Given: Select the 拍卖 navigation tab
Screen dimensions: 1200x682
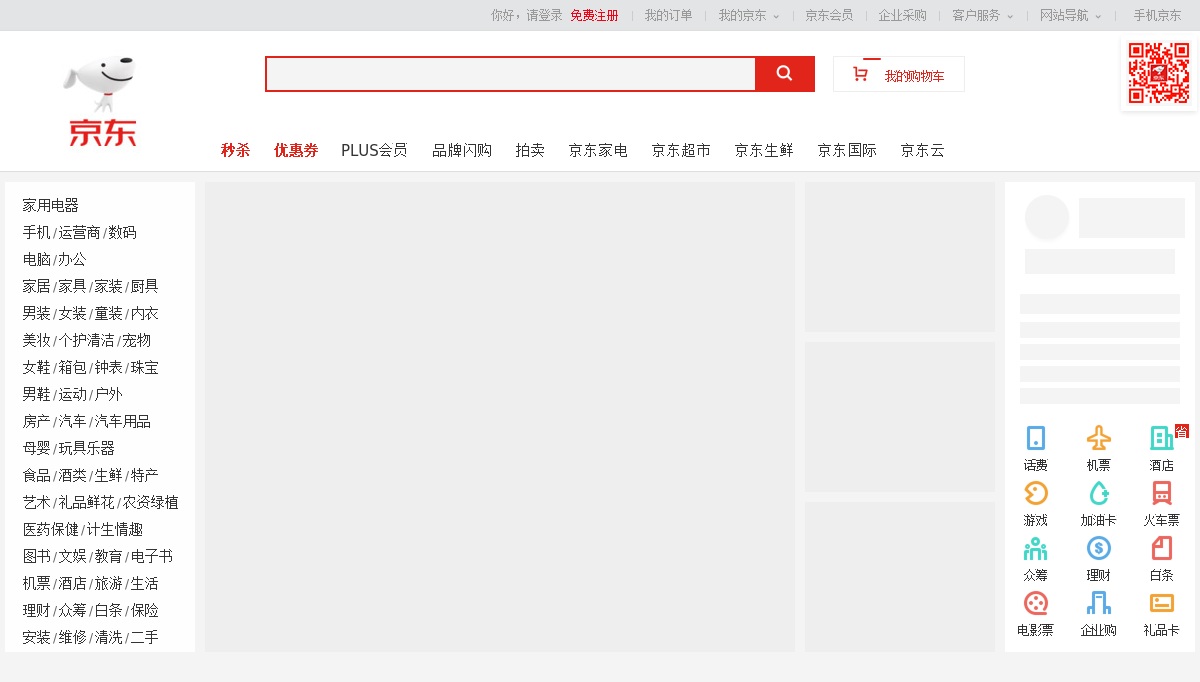Looking at the screenshot, I should (530, 150).
